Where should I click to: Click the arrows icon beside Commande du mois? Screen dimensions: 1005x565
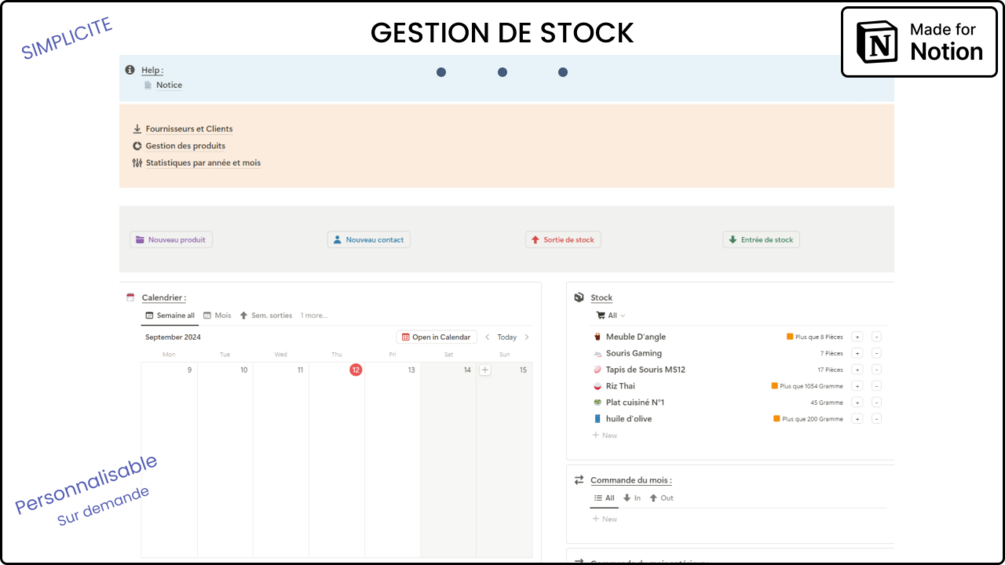pos(579,480)
